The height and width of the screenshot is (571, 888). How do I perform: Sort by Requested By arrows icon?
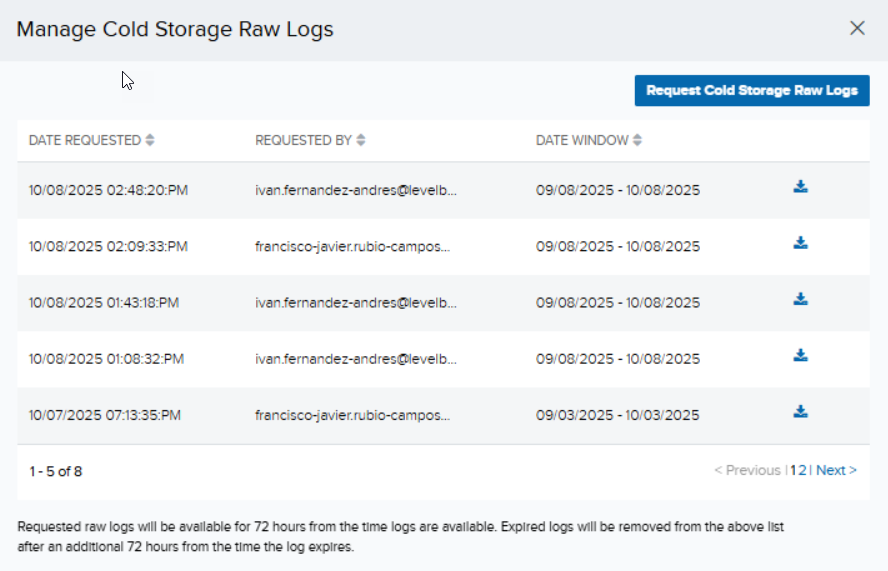(x=361, y=141)
